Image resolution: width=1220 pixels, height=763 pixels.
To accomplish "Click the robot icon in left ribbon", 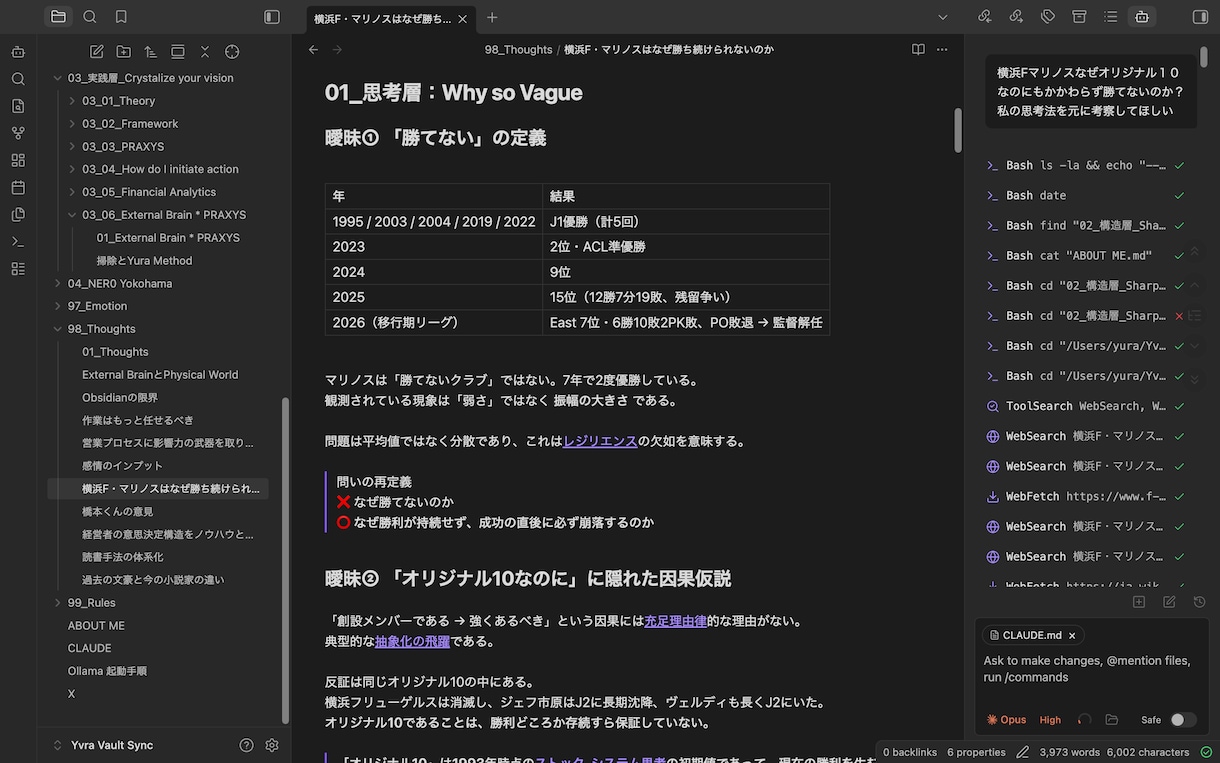I will [x=18, y=52].
